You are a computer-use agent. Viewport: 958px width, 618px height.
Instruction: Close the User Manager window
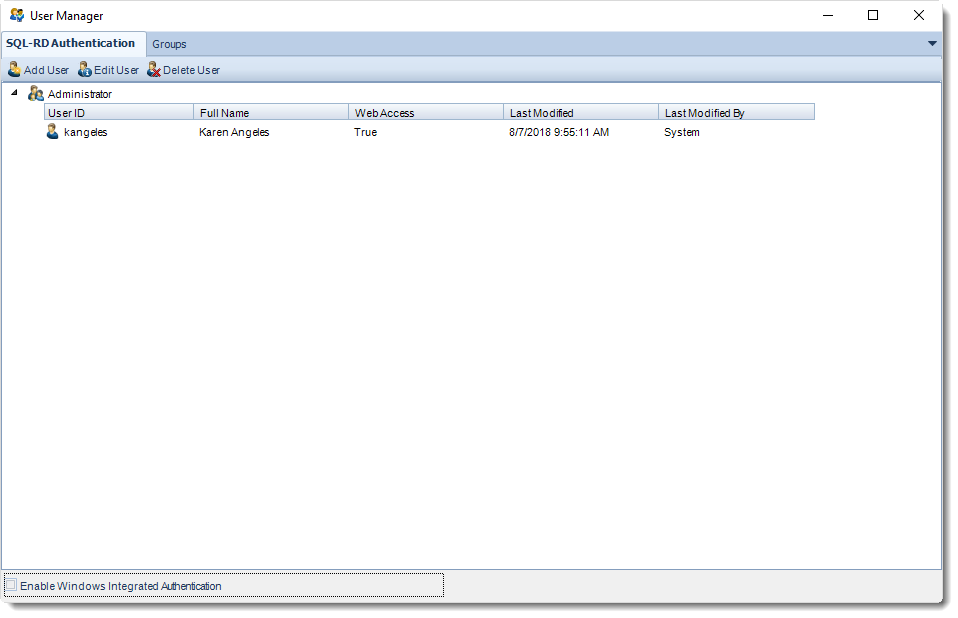918,15
